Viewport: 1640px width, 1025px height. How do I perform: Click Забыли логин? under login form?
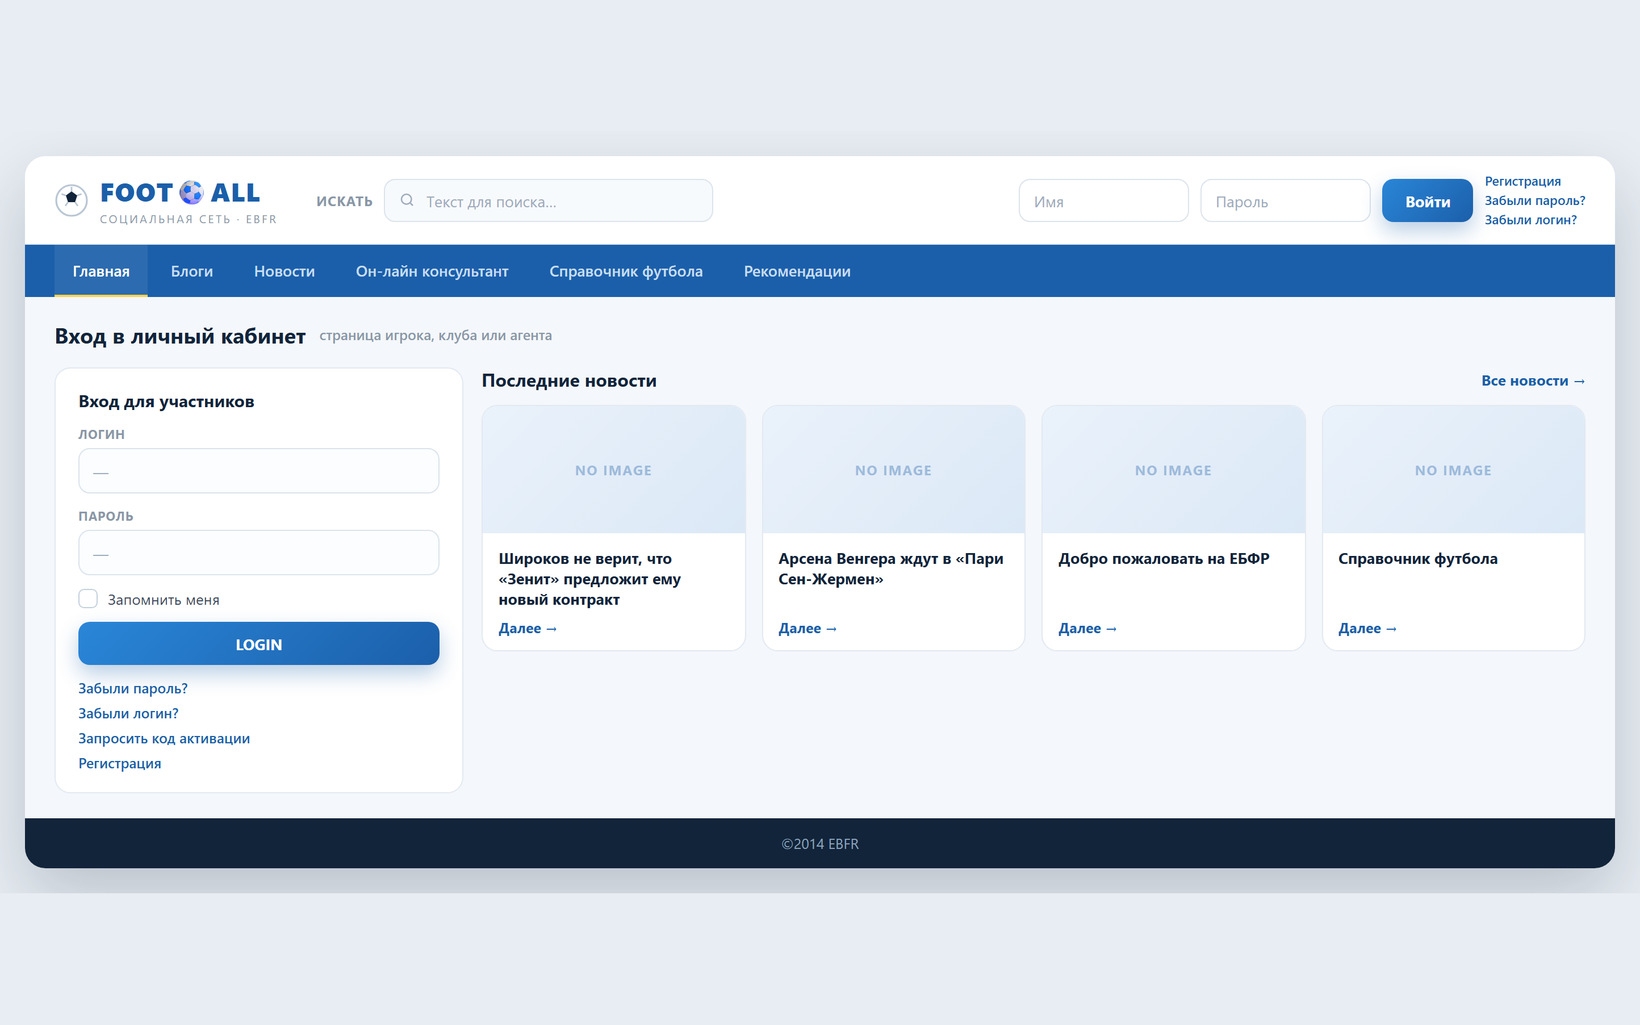tap(128, 713)
